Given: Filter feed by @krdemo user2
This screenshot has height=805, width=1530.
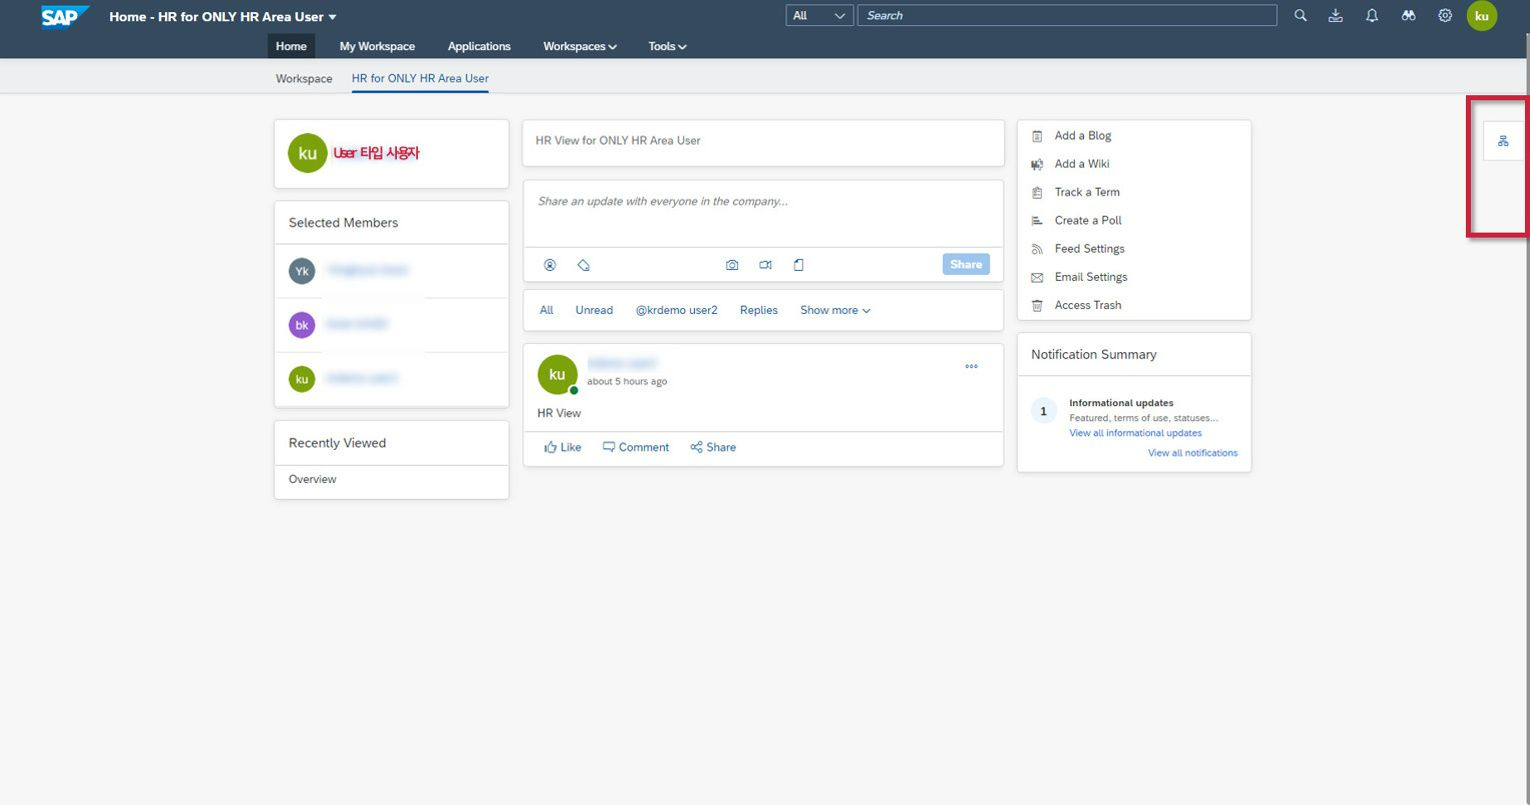Looking at the screenshot, I should (x=677, y=310).
